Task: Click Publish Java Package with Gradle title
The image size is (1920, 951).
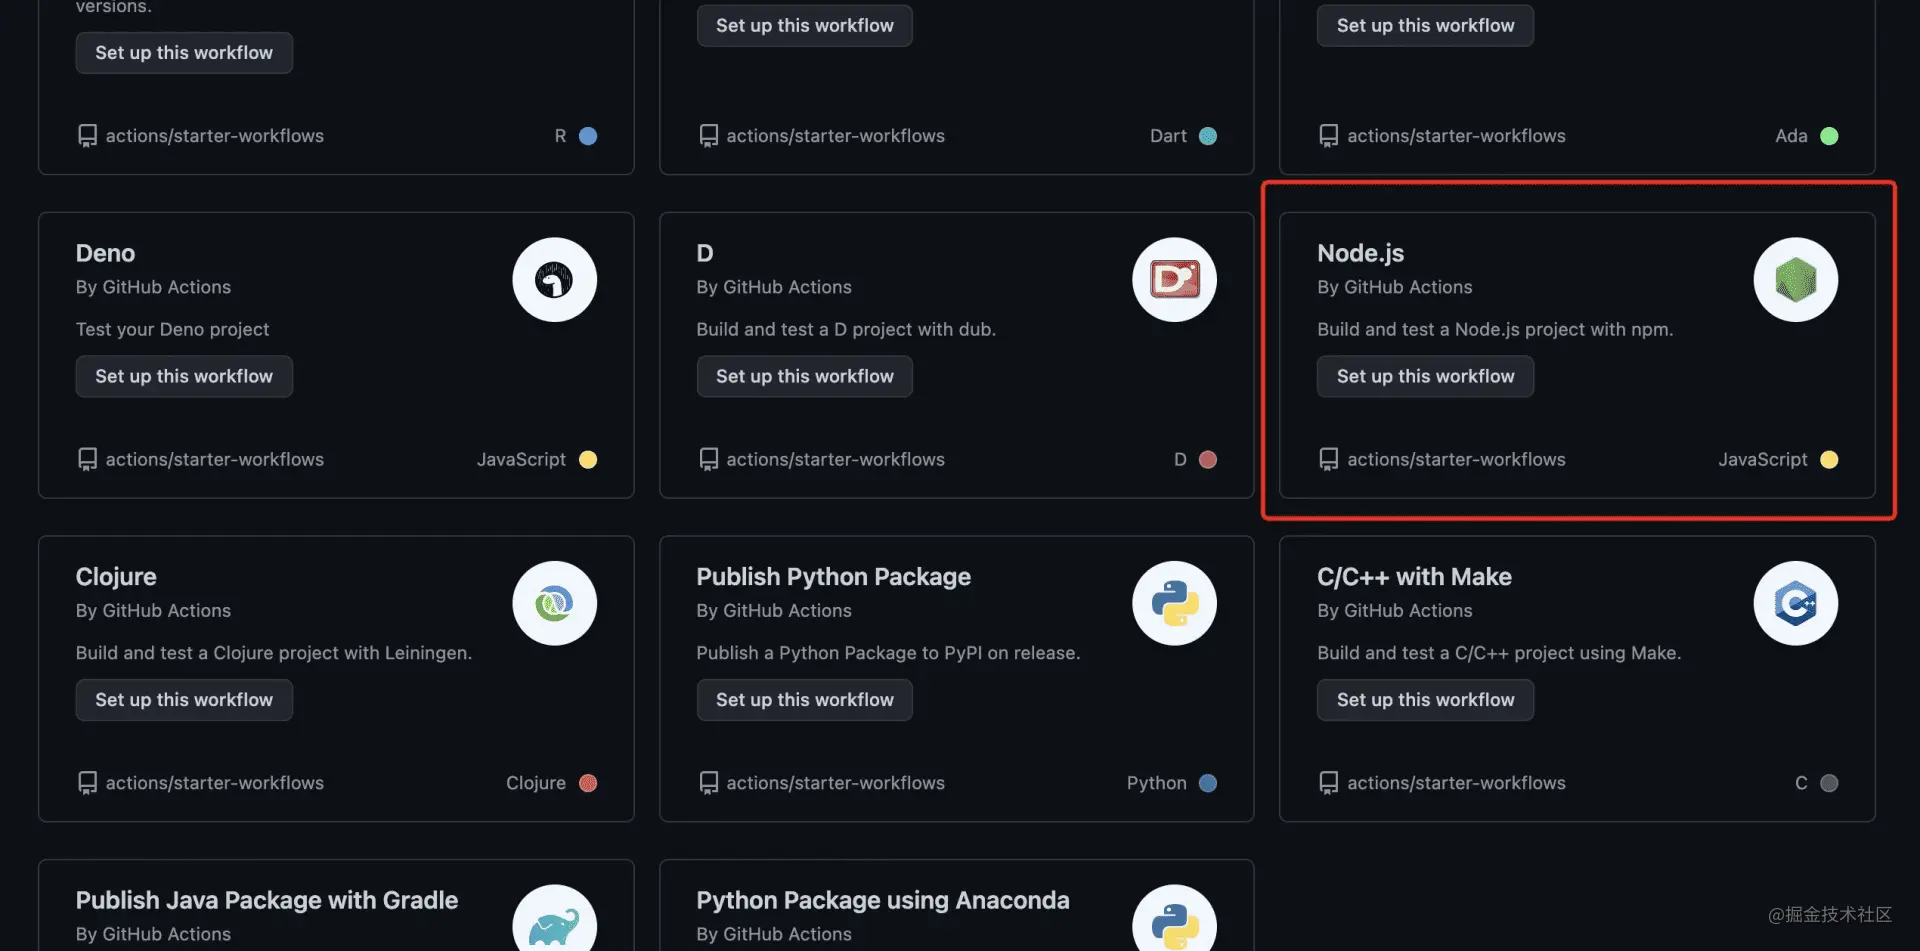Action: (267, 900)
